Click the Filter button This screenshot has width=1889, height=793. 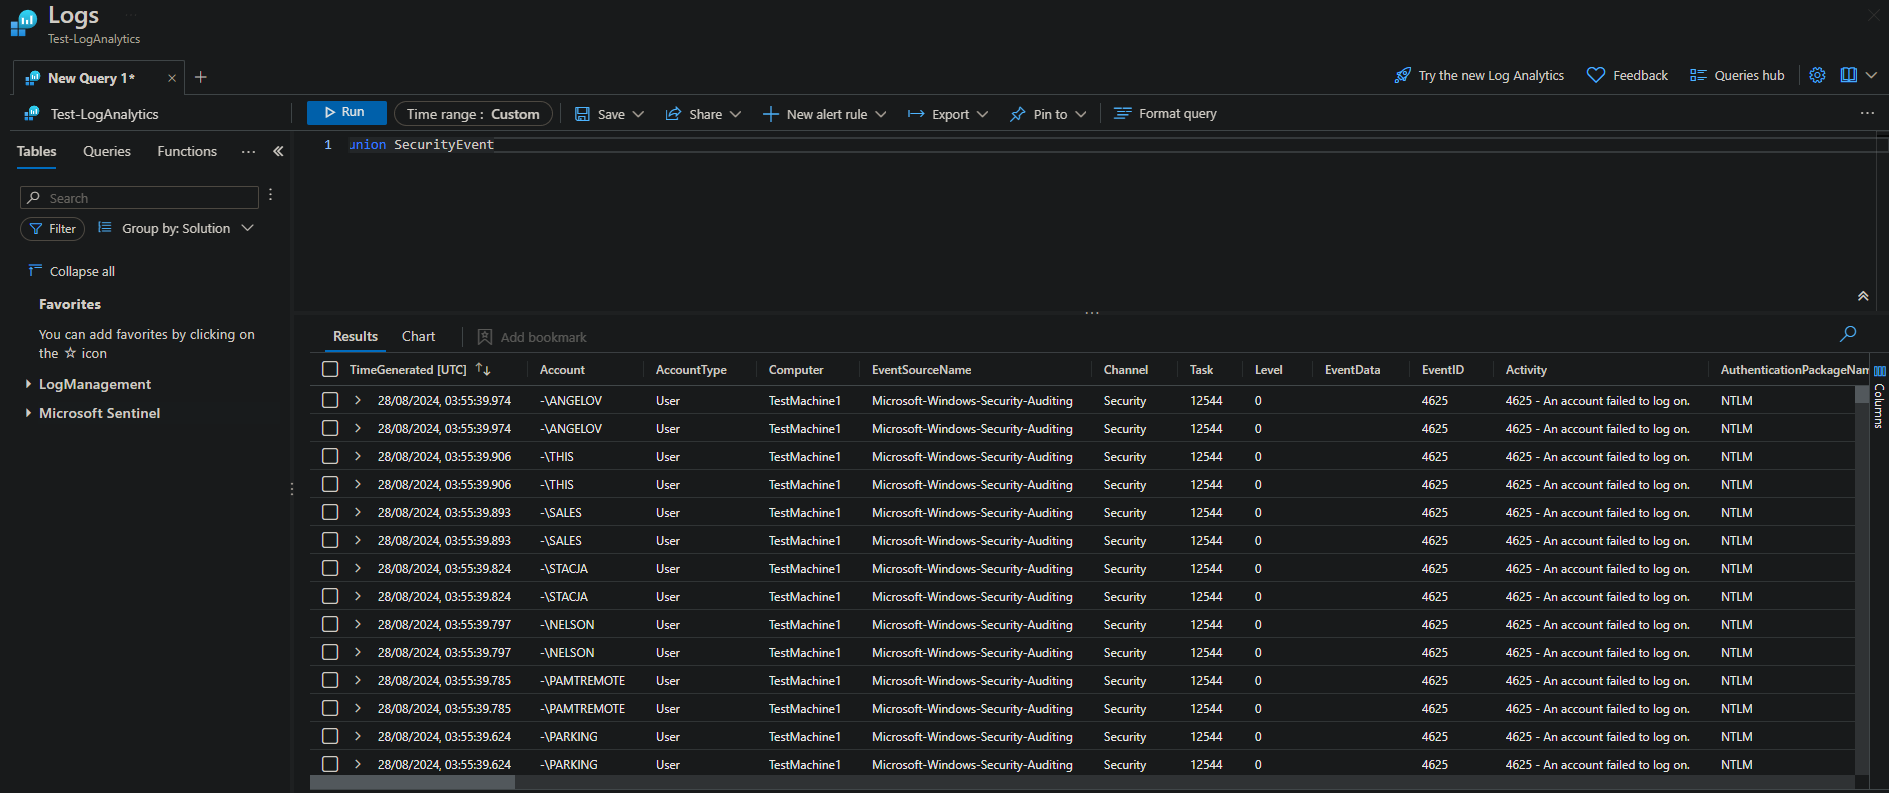pos(52,229)
